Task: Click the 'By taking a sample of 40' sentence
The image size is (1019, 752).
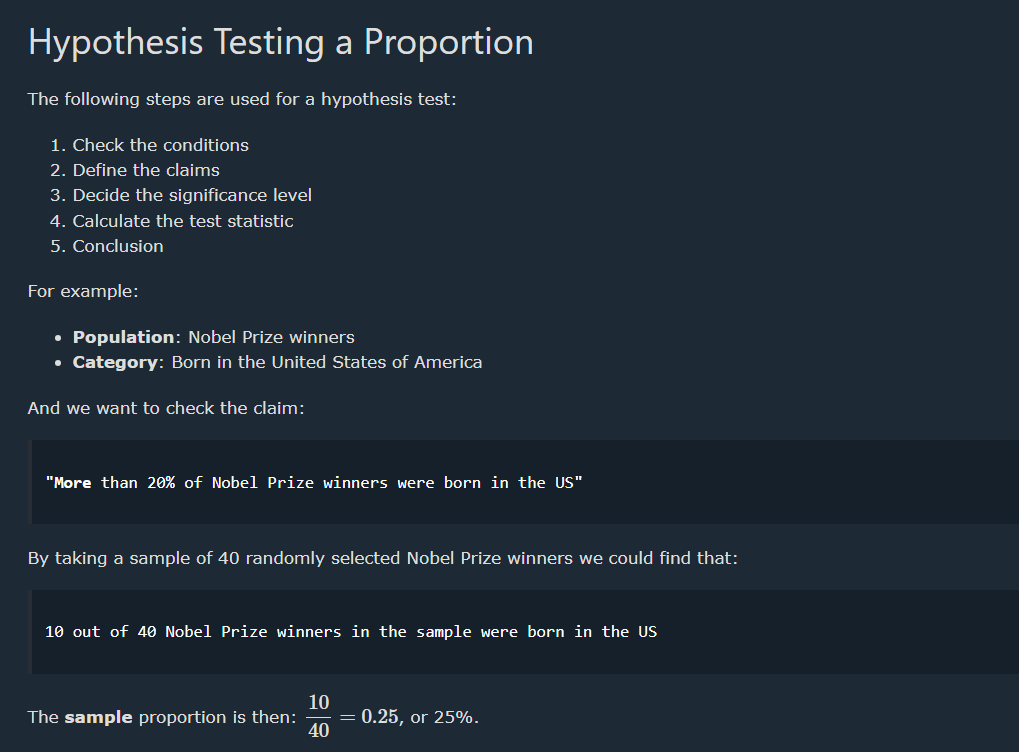Action: pyautogui.click(x=383, y=558)
